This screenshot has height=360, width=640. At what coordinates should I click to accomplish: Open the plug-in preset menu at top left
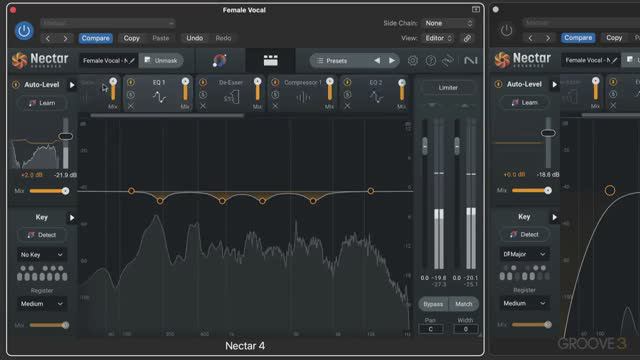[x=108, y=23]
